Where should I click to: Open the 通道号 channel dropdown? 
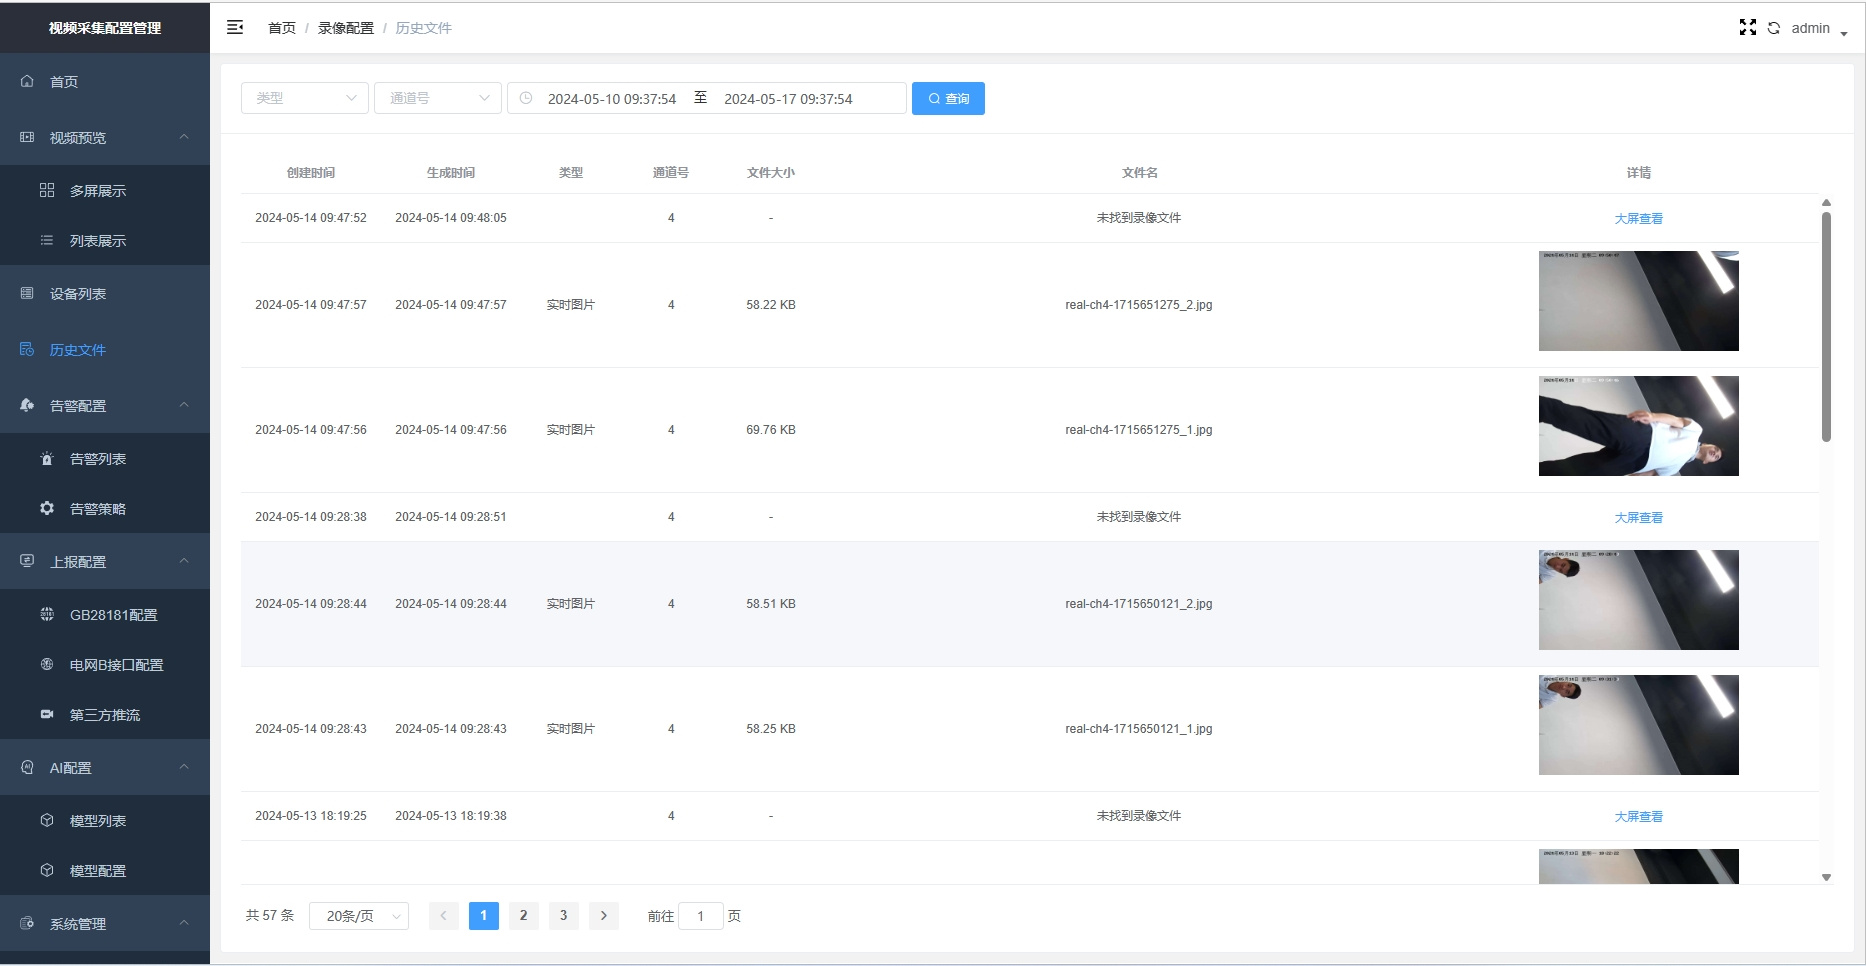pyautogui.click(x=437, y=98)
